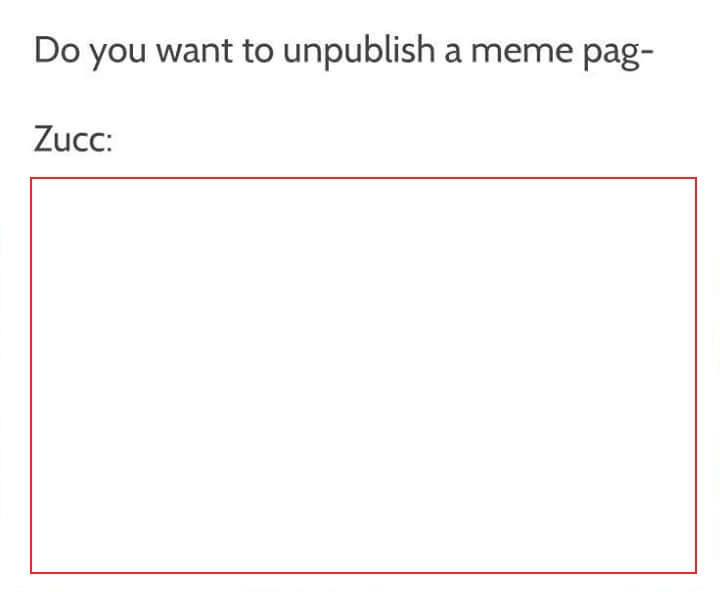Click the top-left corner of red frame

[x=31, y=178]
